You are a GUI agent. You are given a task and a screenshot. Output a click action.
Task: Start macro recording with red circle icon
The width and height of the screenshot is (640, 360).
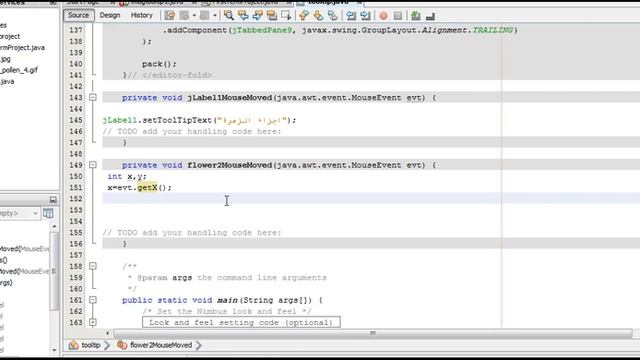383,16
